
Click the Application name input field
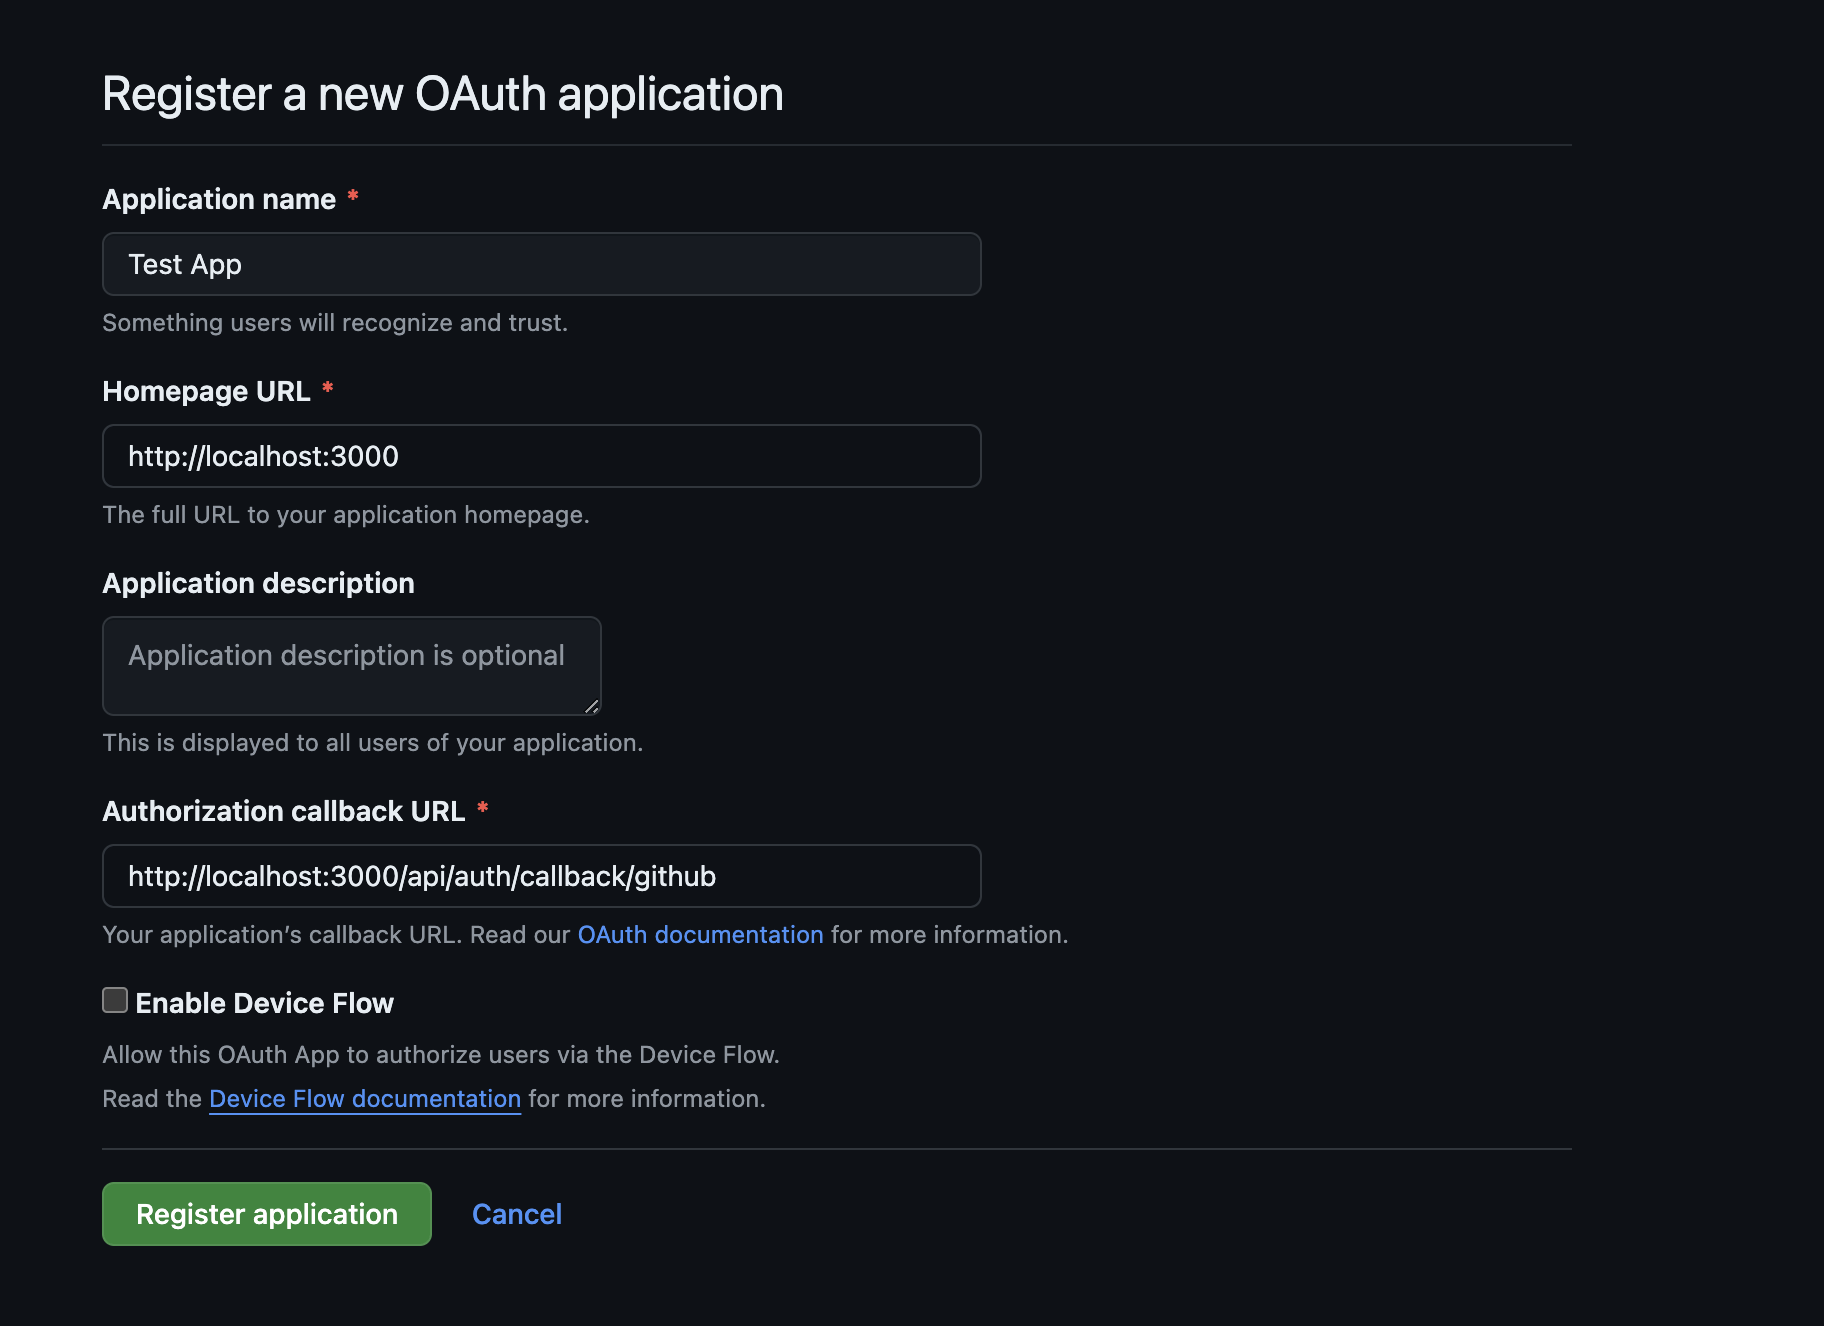(x=541, y=264)
